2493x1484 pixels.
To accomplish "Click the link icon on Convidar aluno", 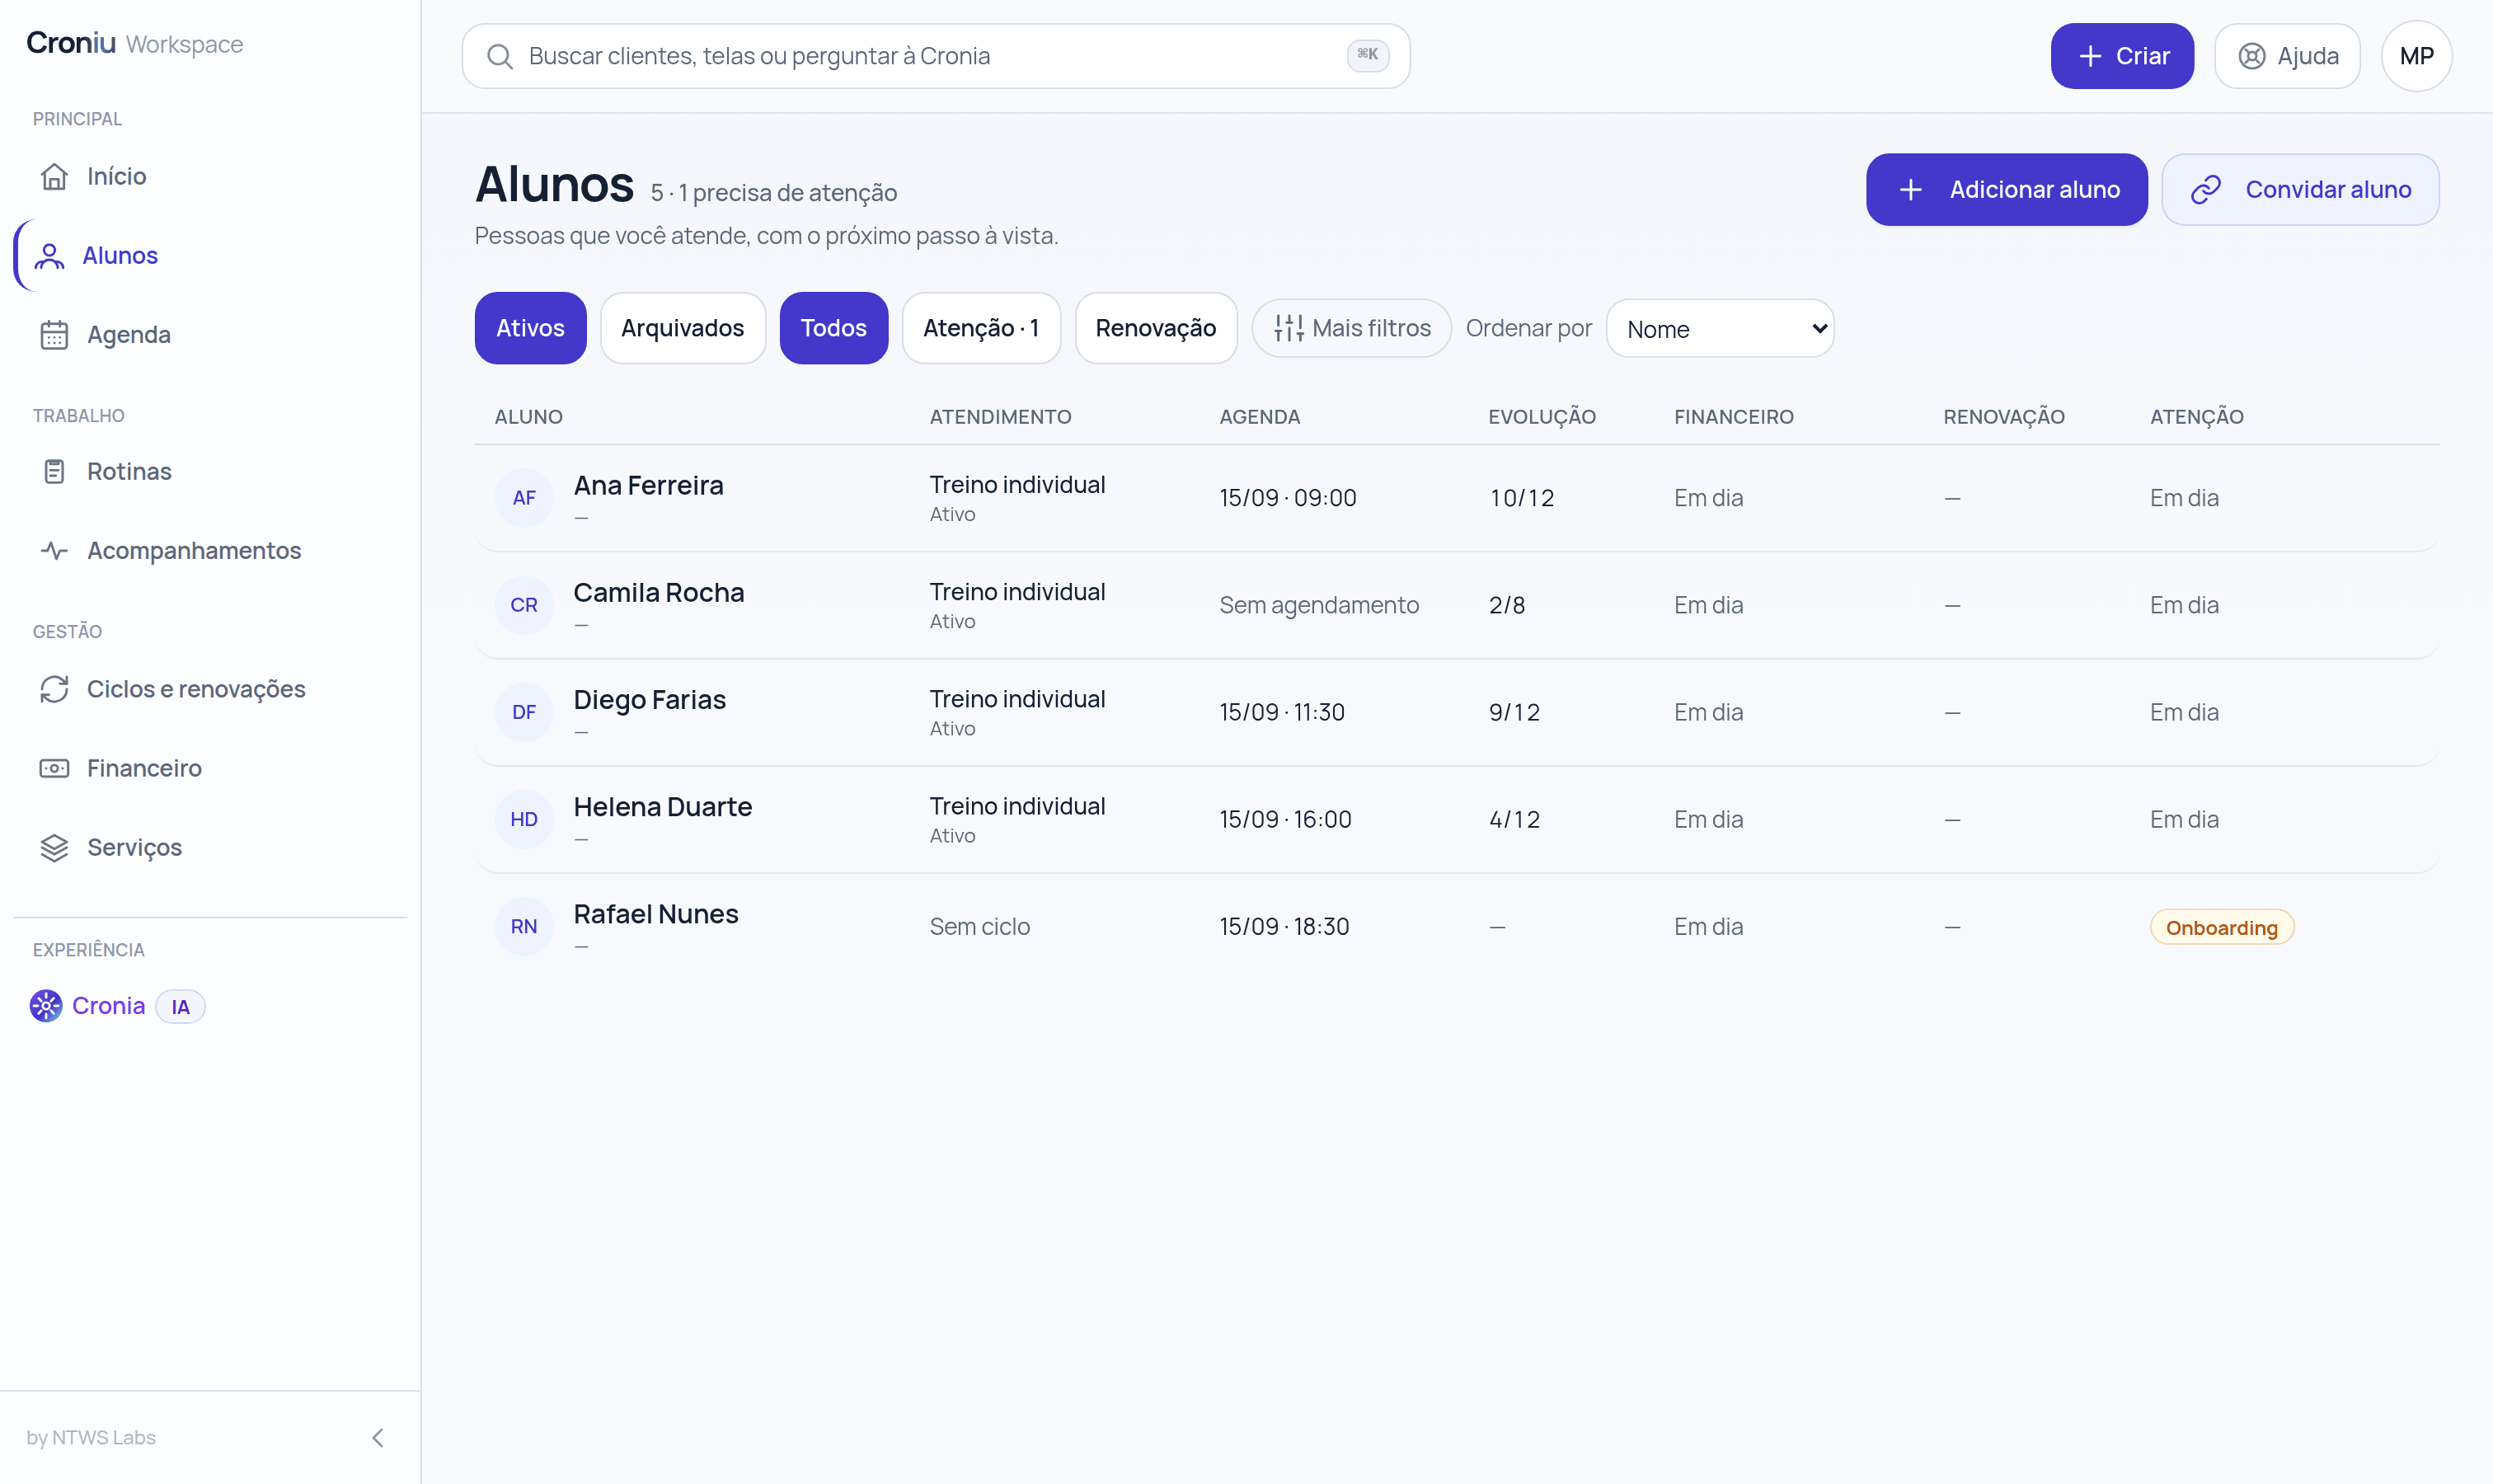I will click(x=2205, y=190).
